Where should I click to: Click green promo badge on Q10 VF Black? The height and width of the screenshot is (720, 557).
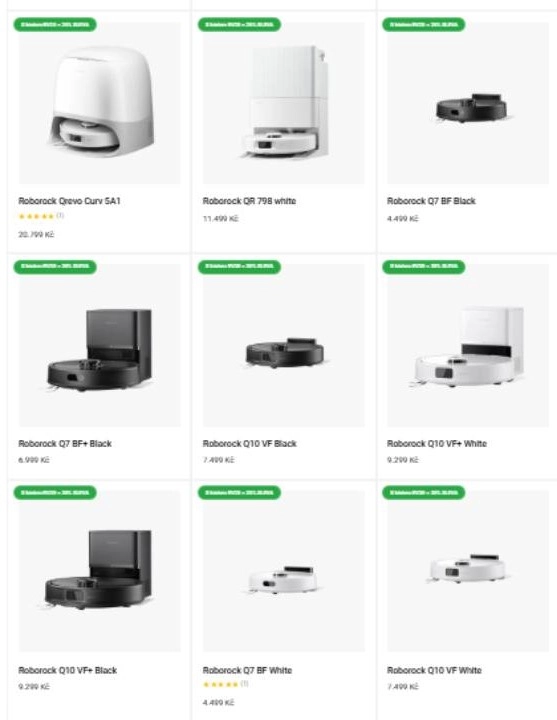tap(239, 267)
